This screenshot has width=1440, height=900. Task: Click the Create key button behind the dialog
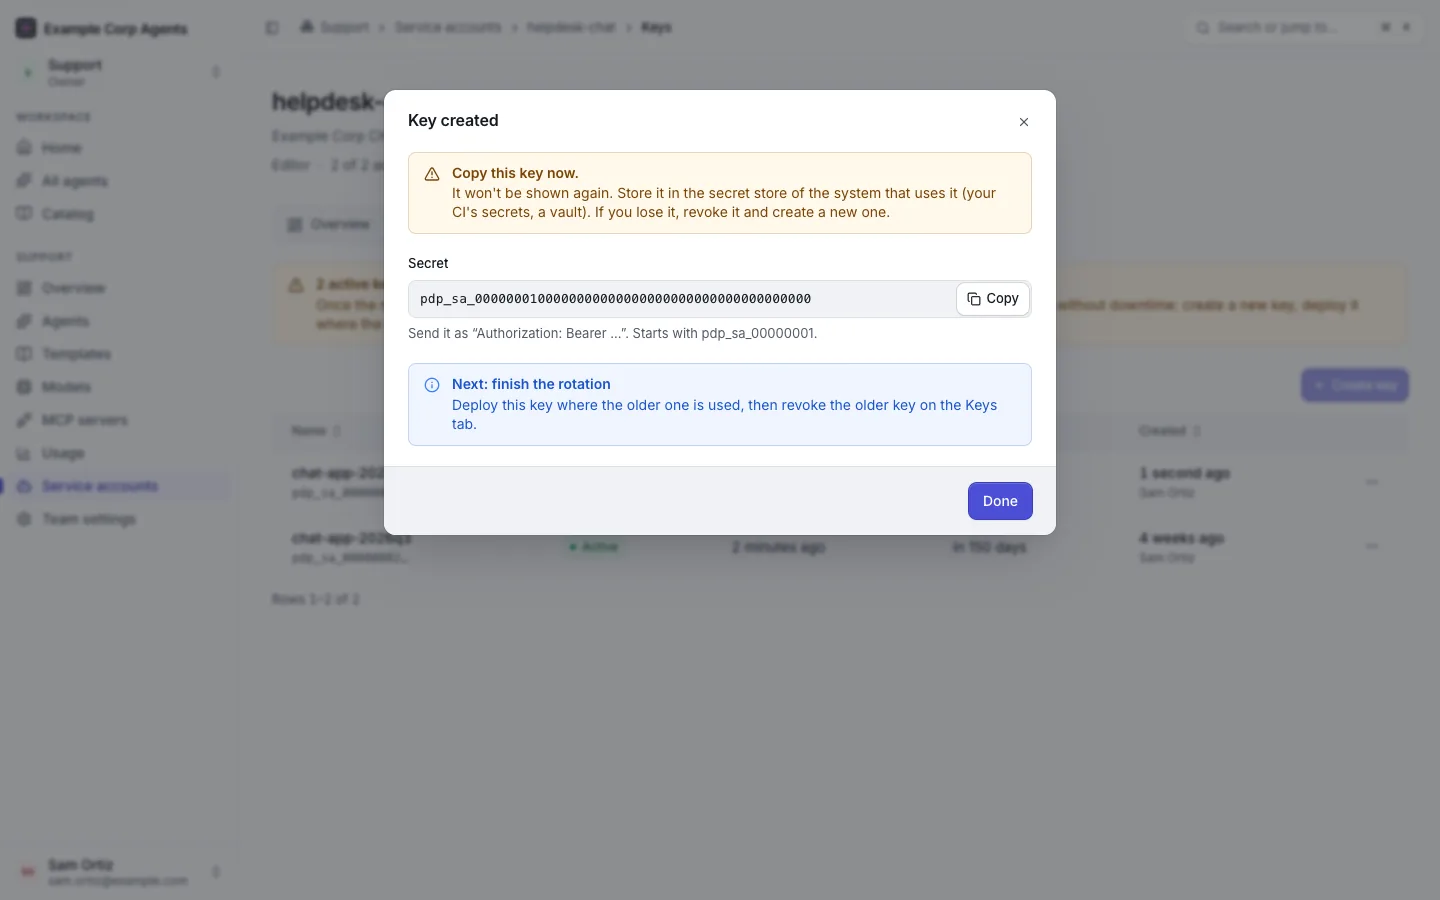pyautogui.click(x=1355, y=385)
